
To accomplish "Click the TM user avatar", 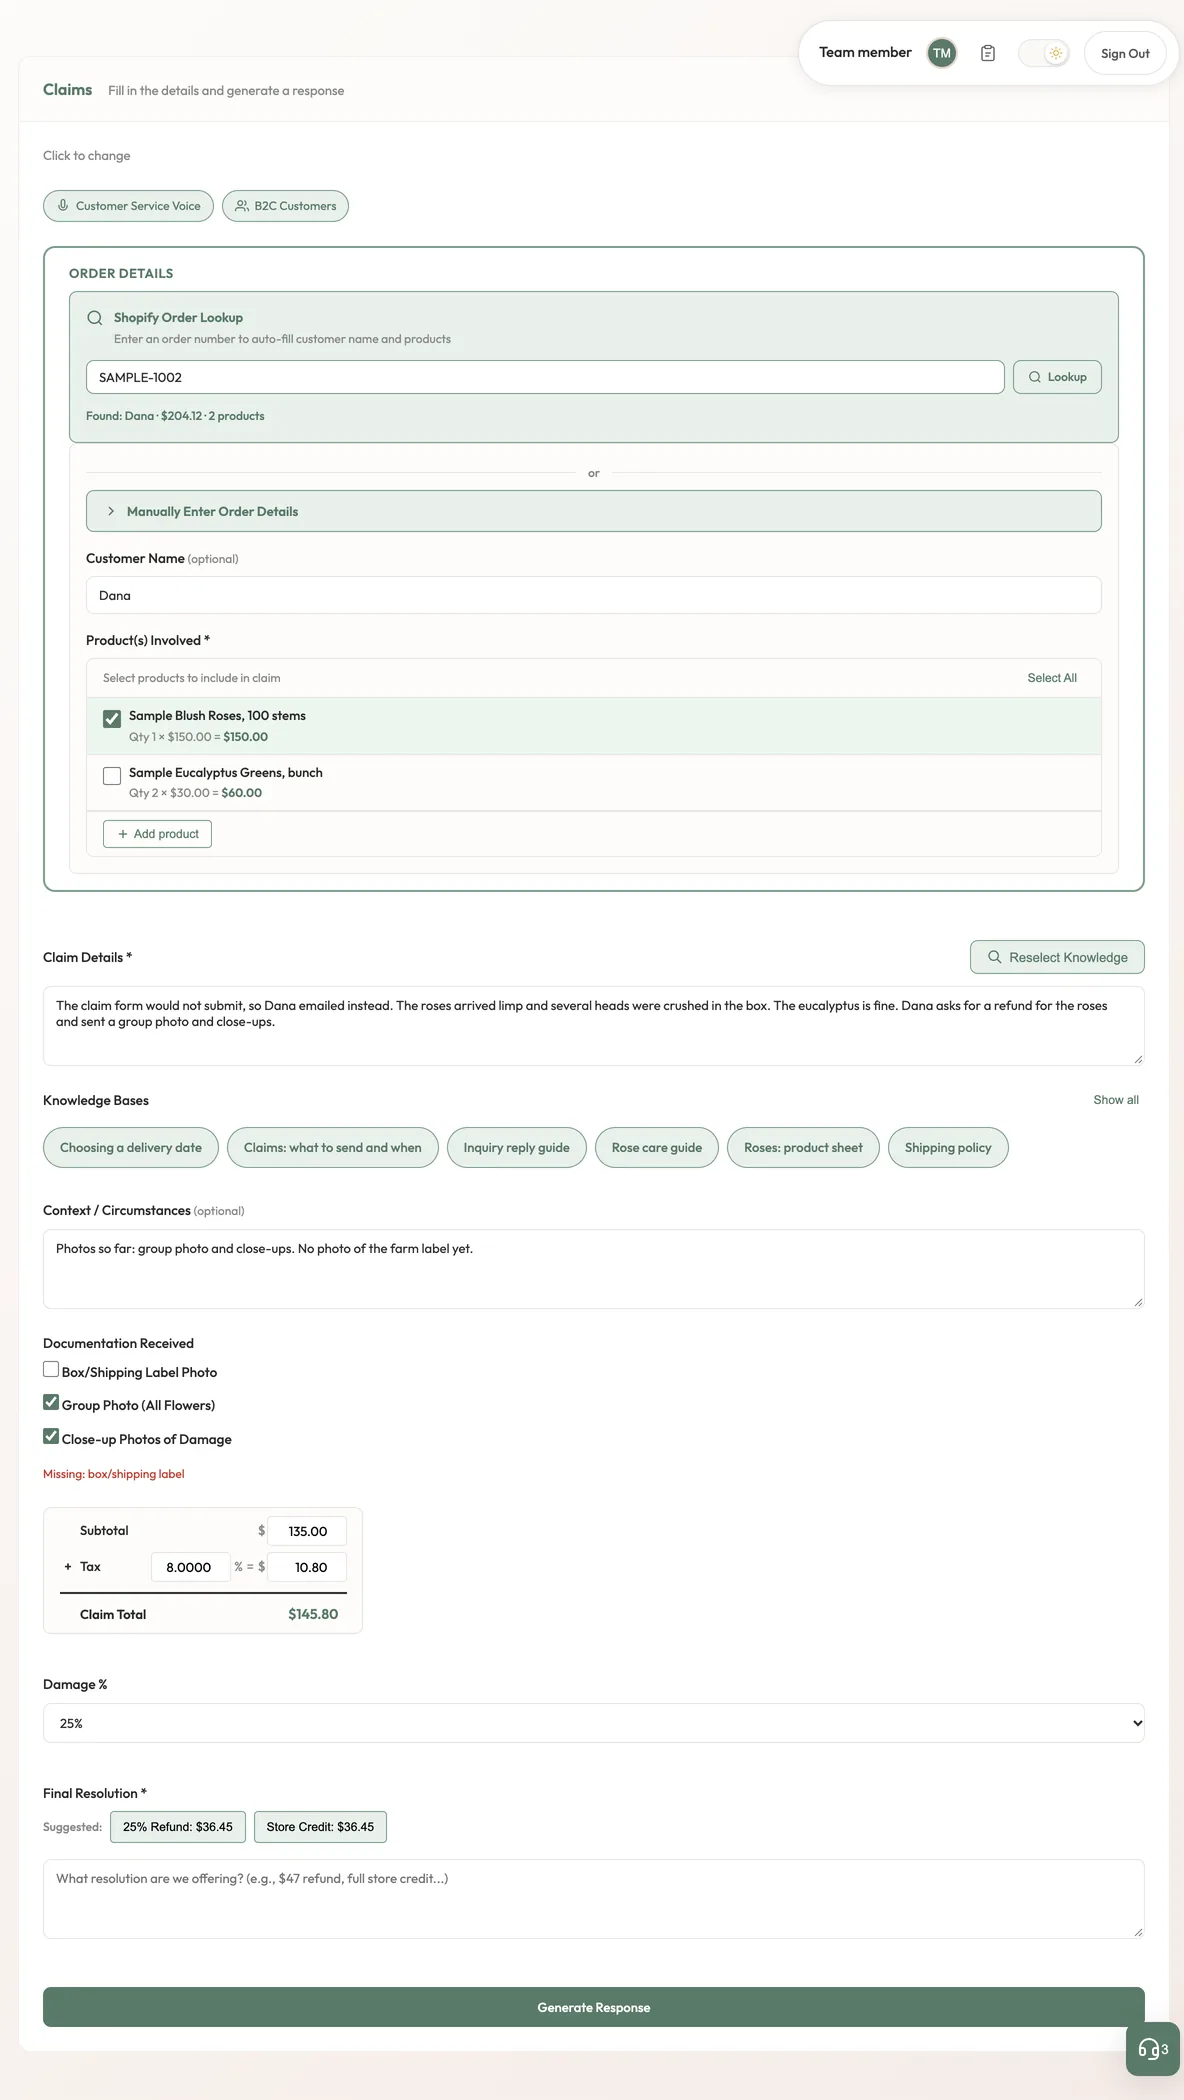I will pos(942,53).
